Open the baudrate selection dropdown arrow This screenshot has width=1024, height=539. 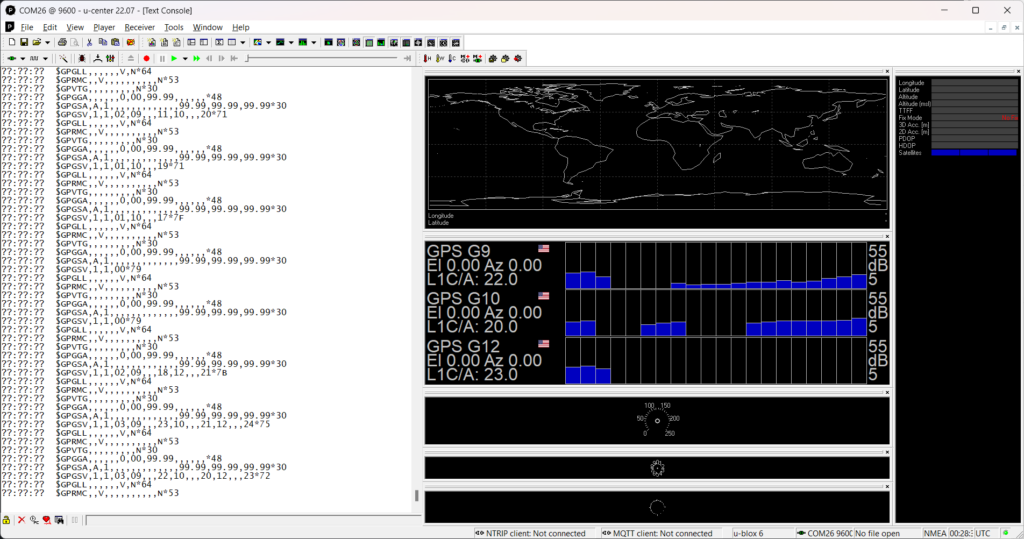tap(45, 59)
